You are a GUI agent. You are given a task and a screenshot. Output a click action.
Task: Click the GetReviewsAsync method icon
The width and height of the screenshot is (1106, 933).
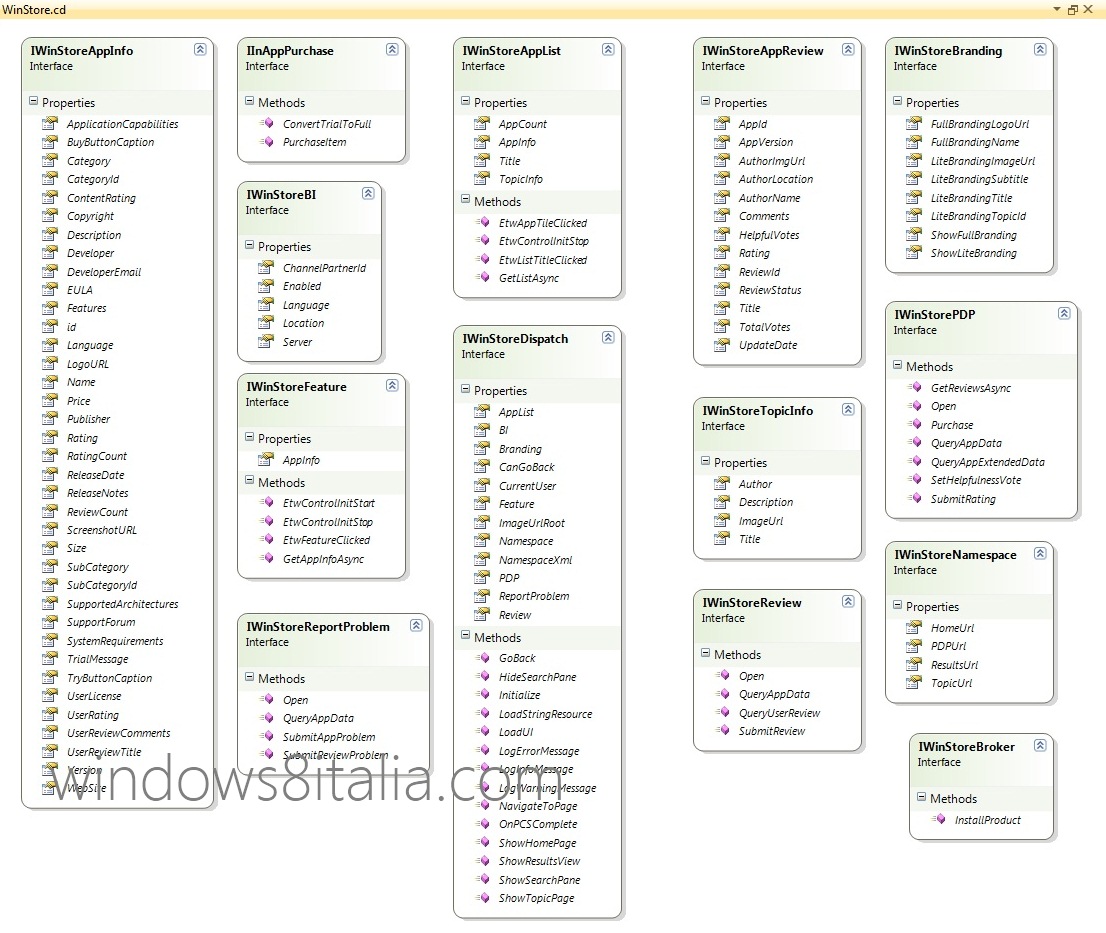point(914,387)
